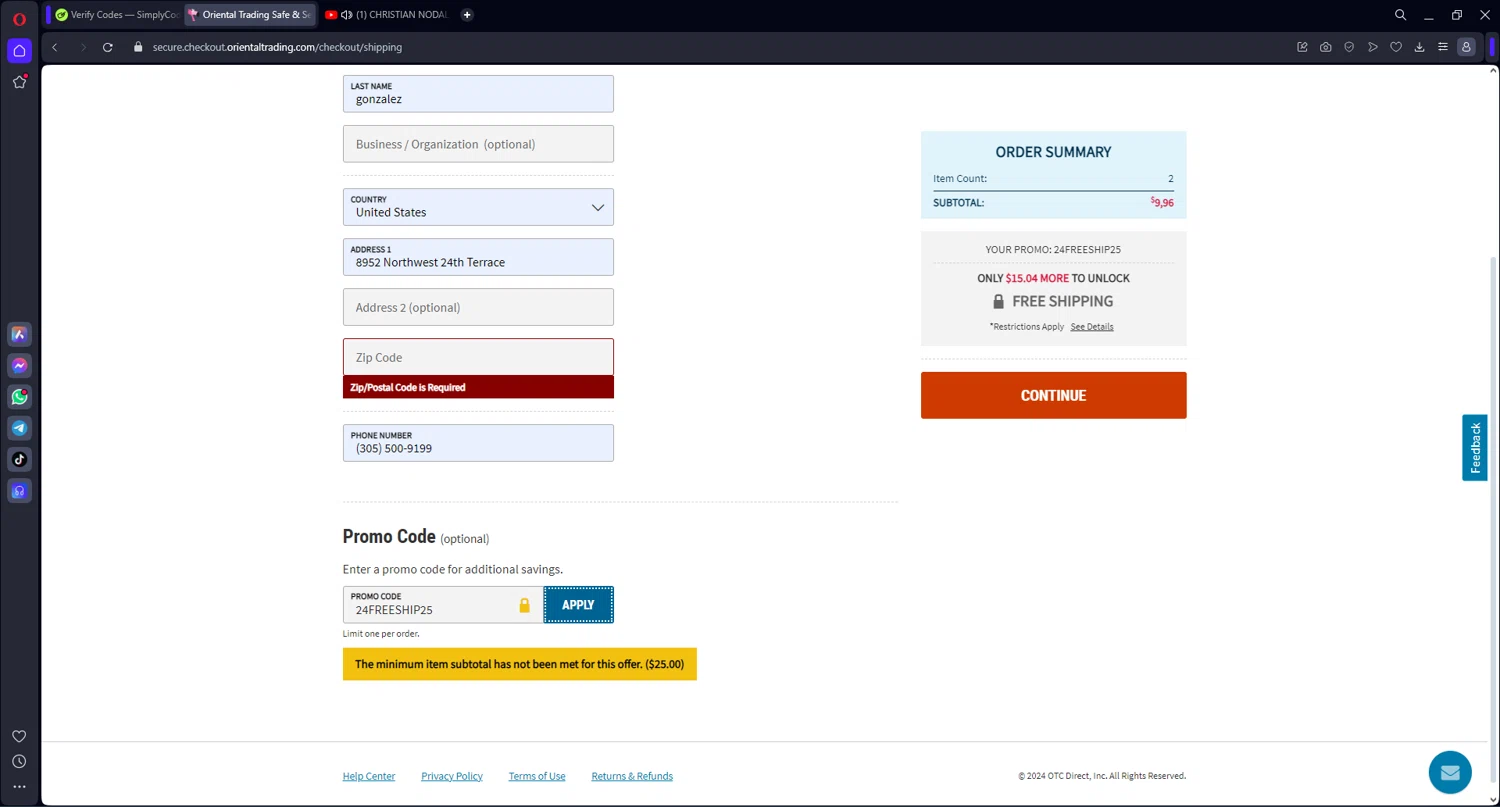Go back with the browser back arrow
The width and height of the screenshot is (1500, 807).
pyautogui.click(x=55, y=47)
